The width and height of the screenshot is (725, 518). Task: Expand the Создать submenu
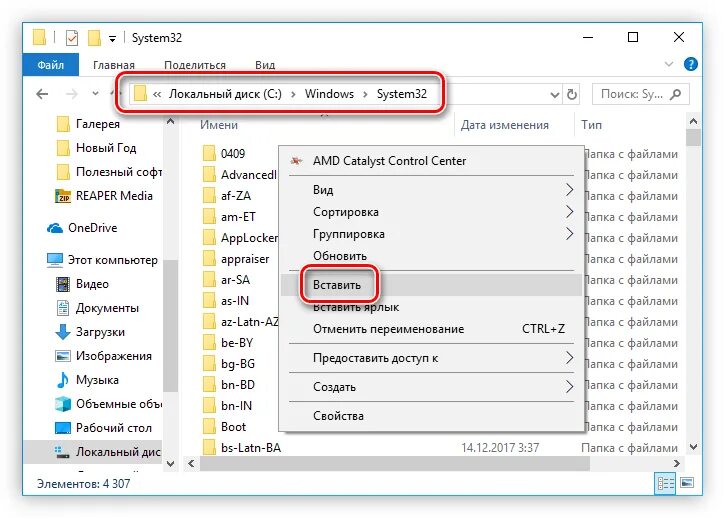coord(431,387)
